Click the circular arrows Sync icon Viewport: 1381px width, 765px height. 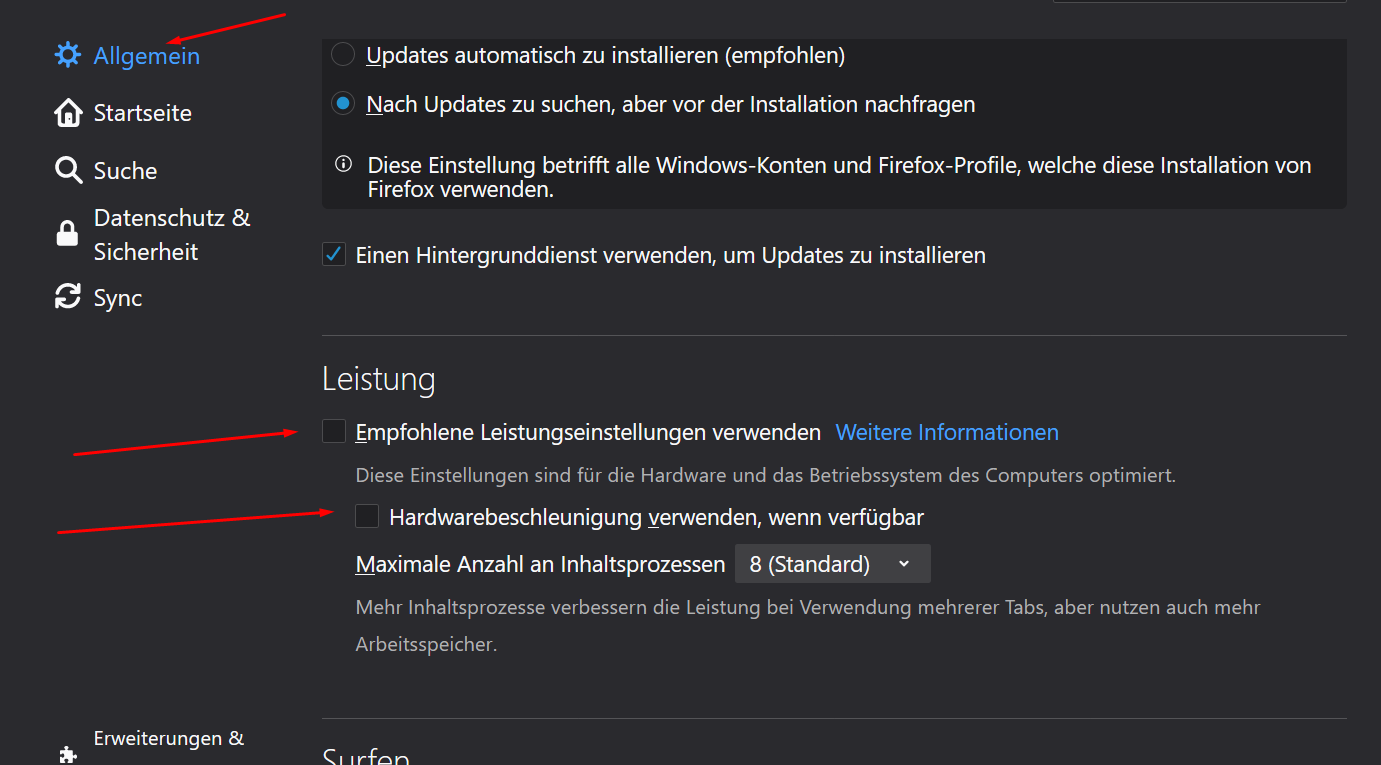click(67, 297)
